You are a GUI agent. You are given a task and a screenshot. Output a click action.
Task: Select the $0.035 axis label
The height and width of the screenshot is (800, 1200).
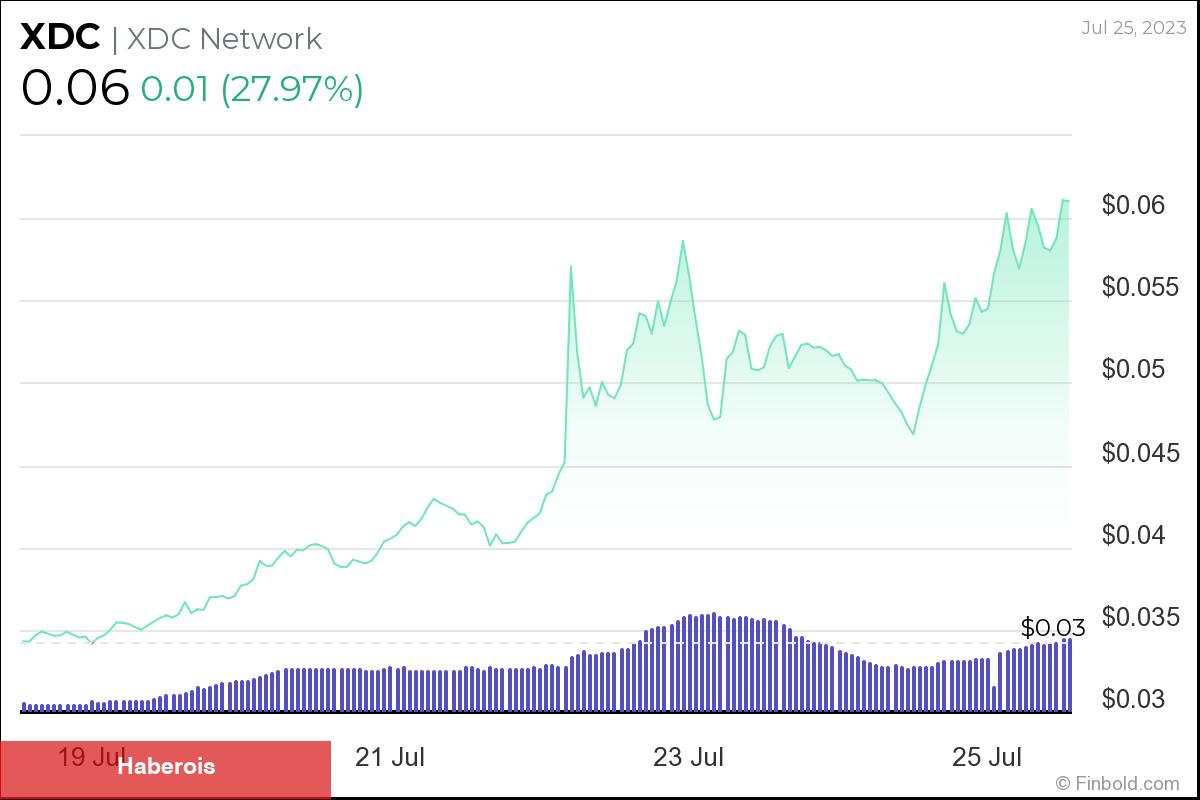click(x=1141, y=617)
